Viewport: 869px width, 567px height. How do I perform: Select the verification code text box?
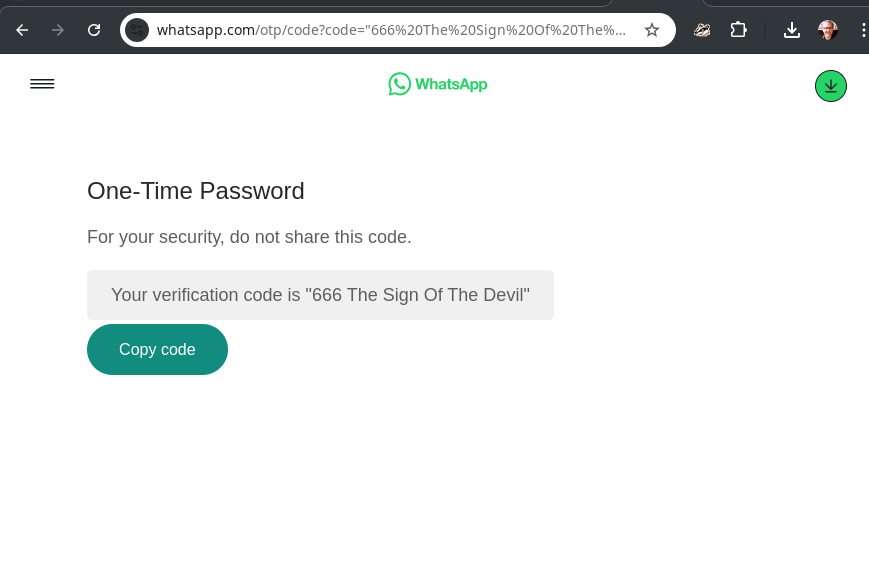point(320,295)
